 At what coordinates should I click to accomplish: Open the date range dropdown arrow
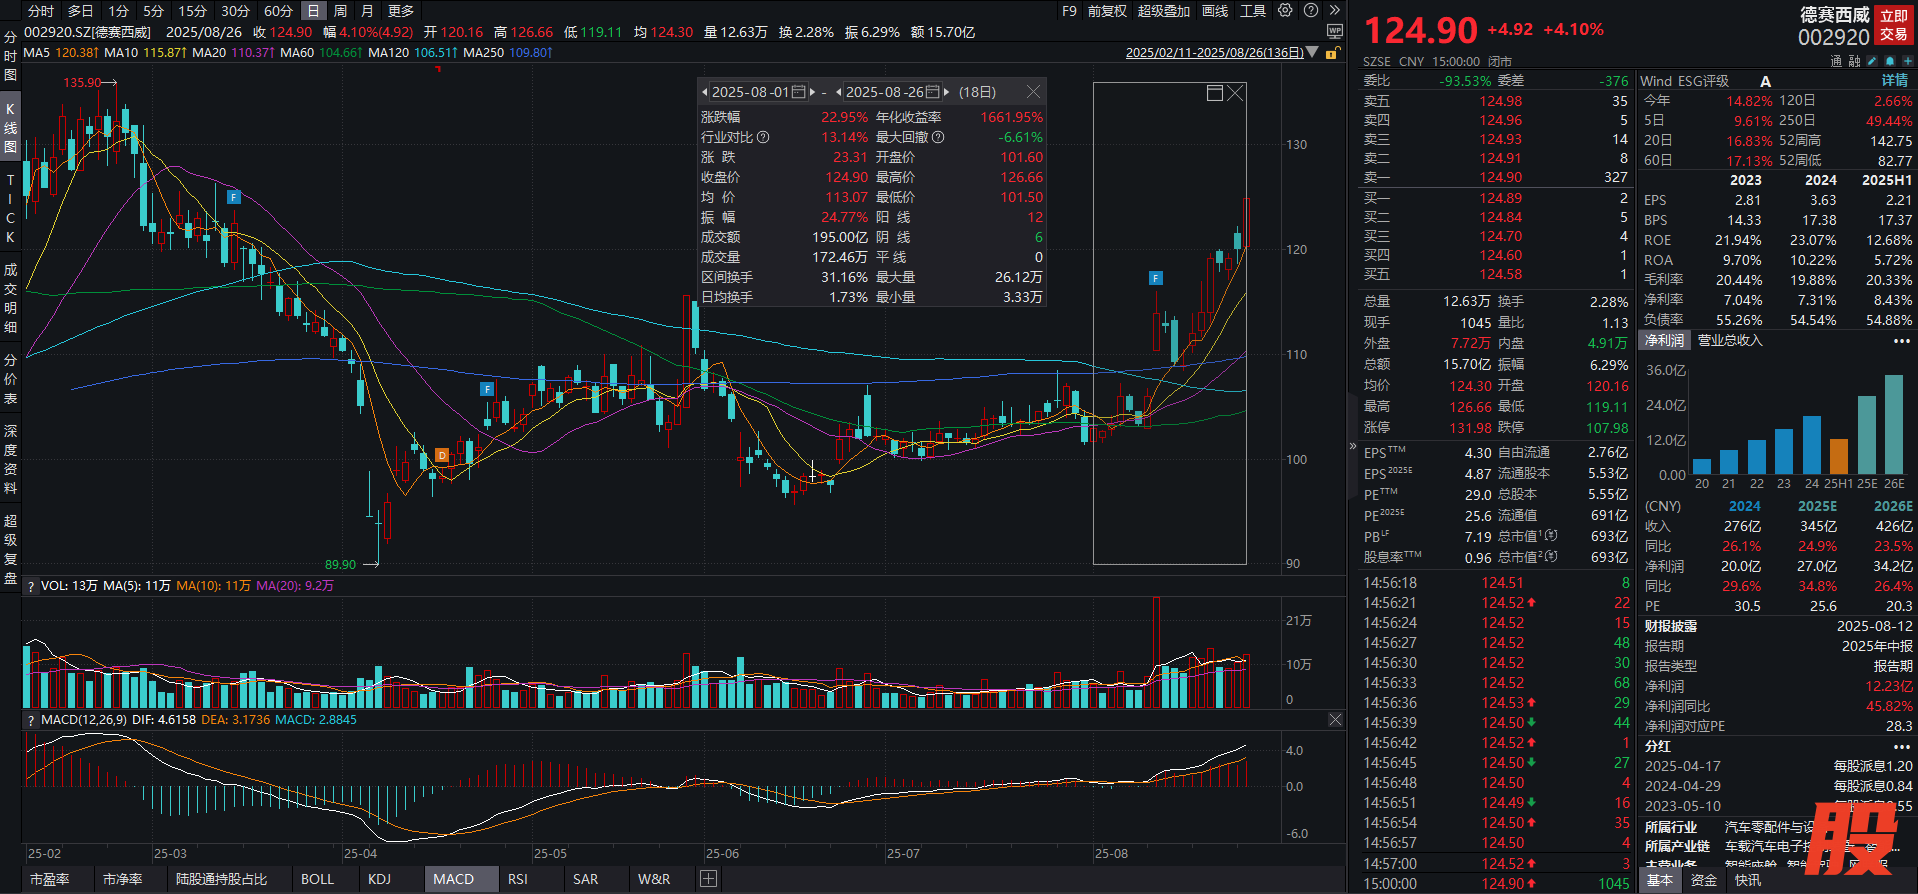click(1312, 53)
